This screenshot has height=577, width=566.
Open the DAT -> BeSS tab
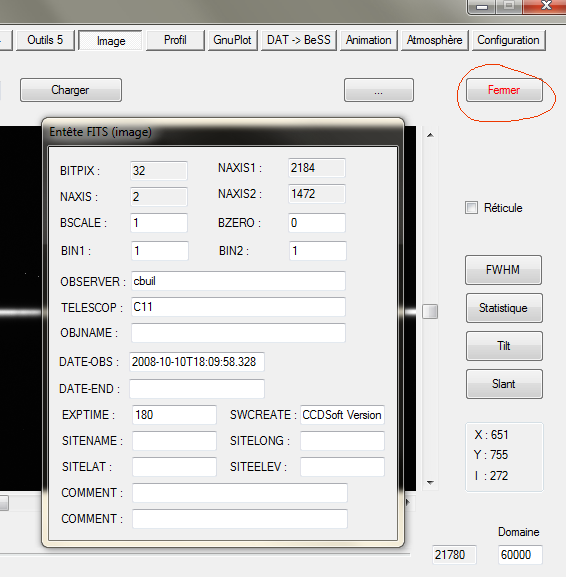pyautogui.click(x=299, y=40)
